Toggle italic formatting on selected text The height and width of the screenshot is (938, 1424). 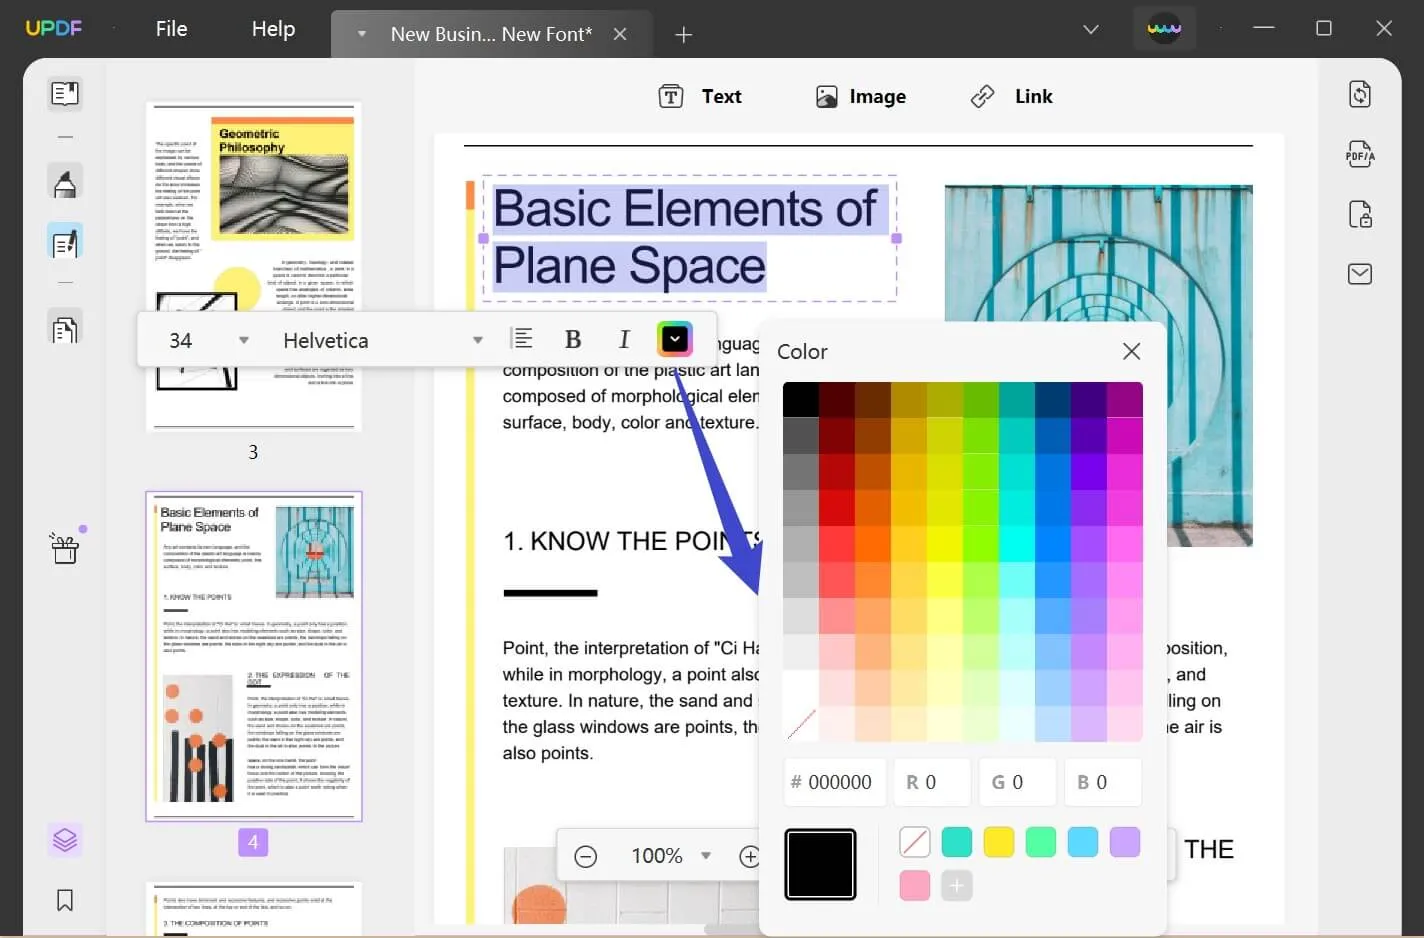[x=624, y=339]
